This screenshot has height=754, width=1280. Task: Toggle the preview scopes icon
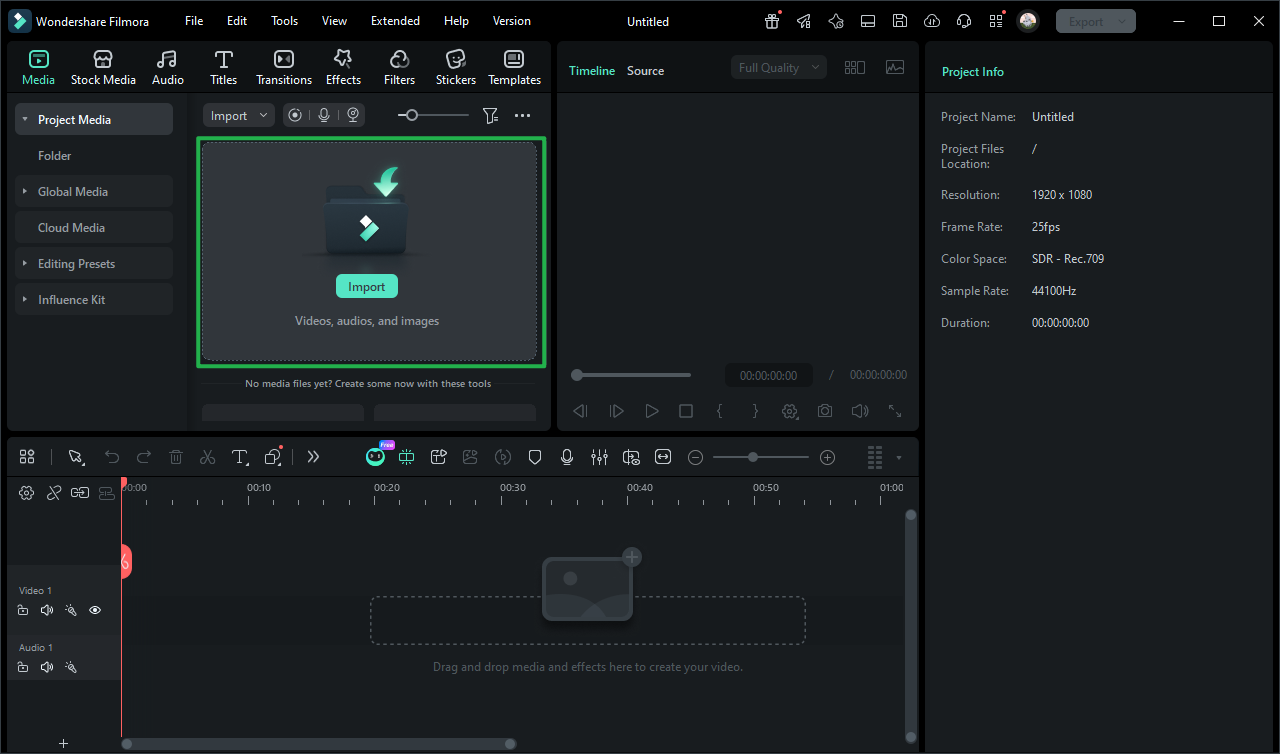click(x=895, y=68)
